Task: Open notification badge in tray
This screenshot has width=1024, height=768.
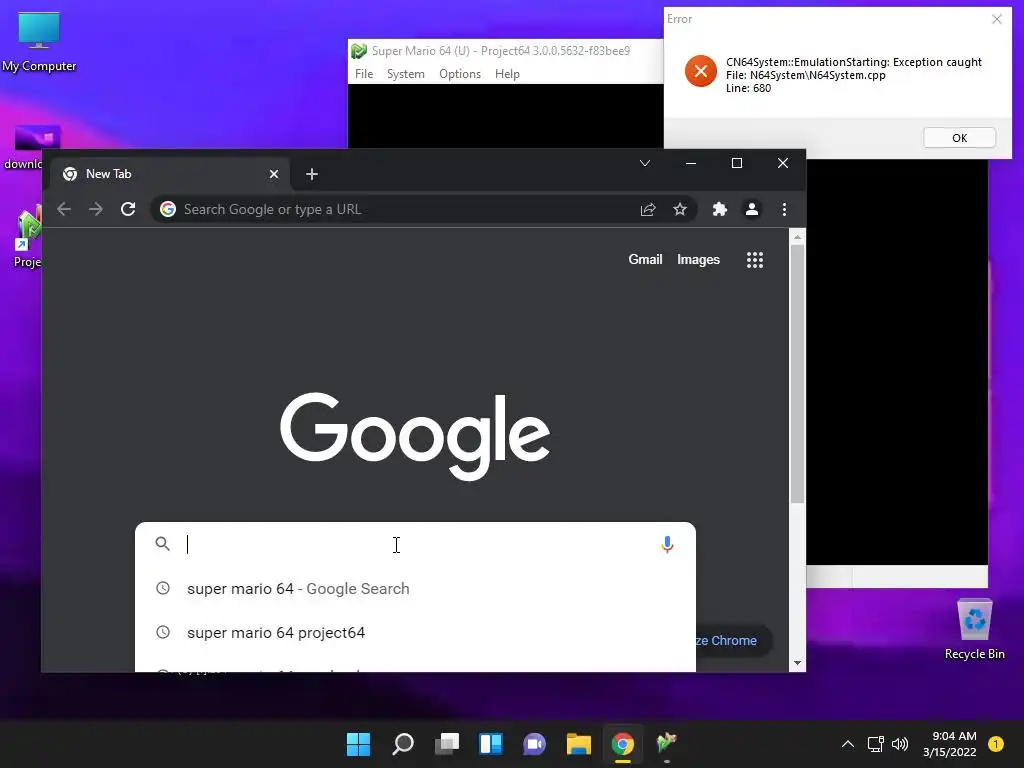Action: point(996,744)
